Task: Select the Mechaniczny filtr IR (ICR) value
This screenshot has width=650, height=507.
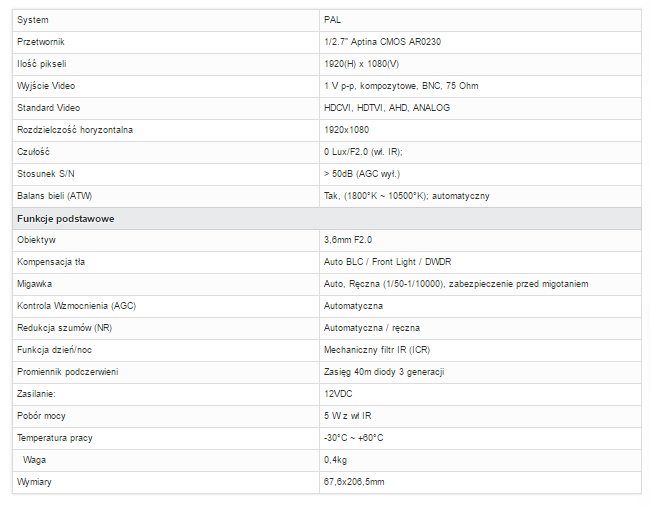Action: pos(377,349)
